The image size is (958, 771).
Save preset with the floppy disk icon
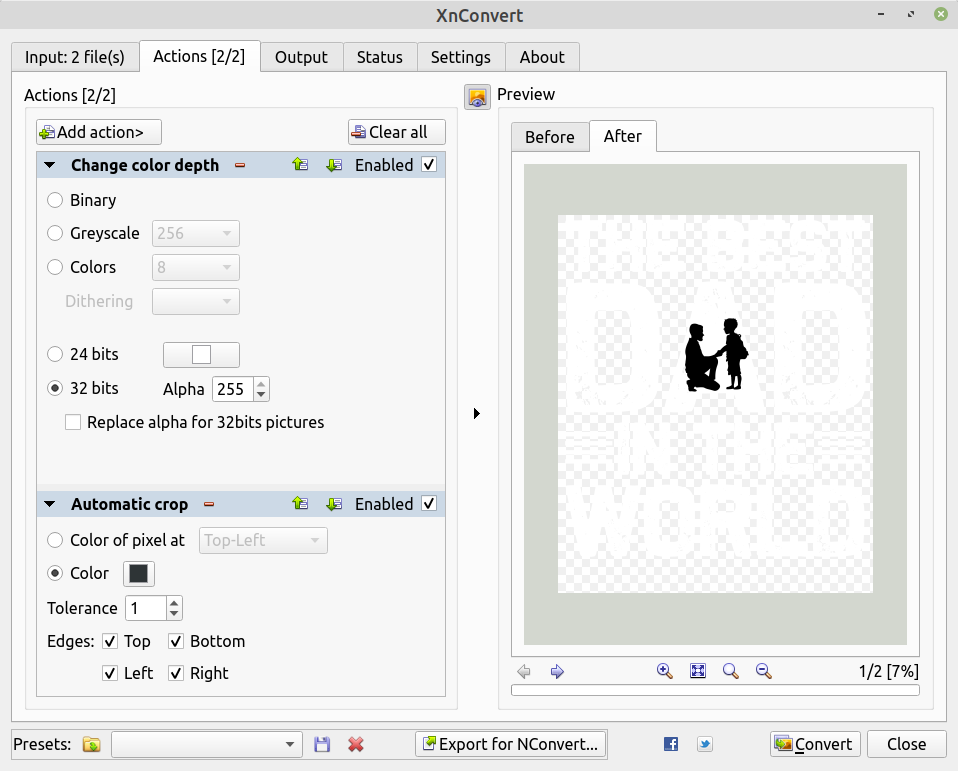point(322,744)
